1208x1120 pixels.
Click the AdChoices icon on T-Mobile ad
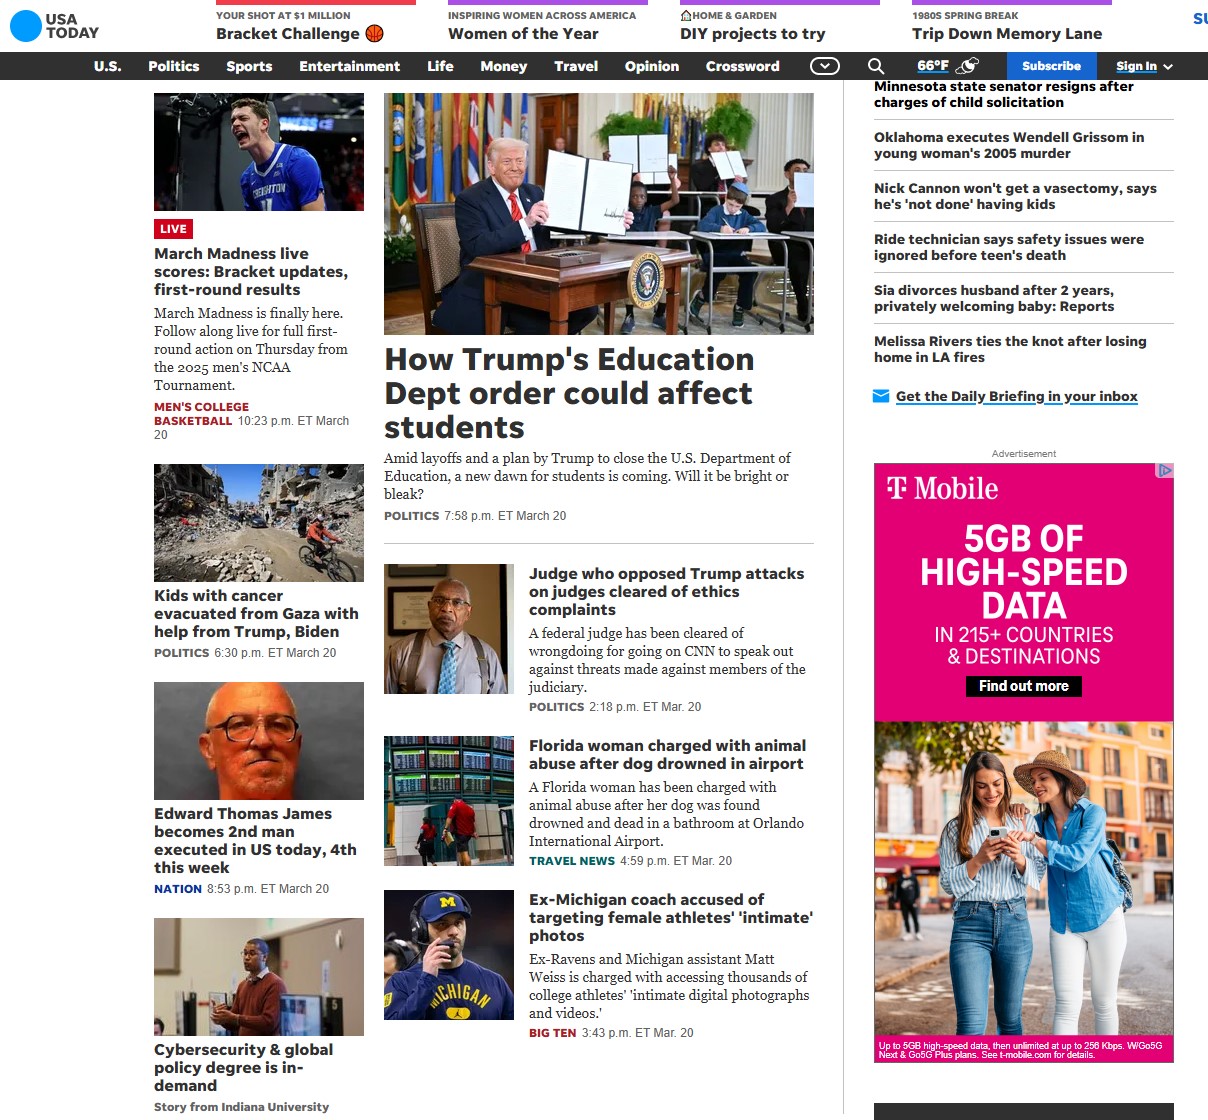pos(1165,470)
